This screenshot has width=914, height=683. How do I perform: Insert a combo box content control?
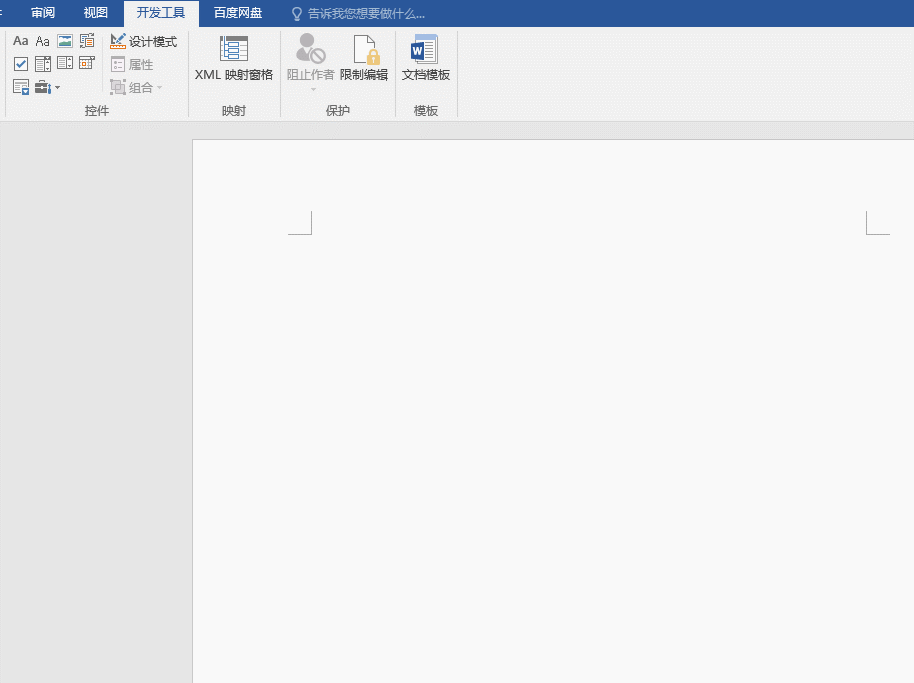tap(43, 64)
